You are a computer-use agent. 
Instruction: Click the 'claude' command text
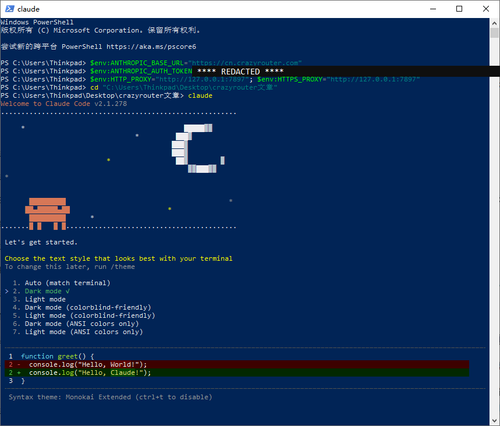tap(200, 96)
